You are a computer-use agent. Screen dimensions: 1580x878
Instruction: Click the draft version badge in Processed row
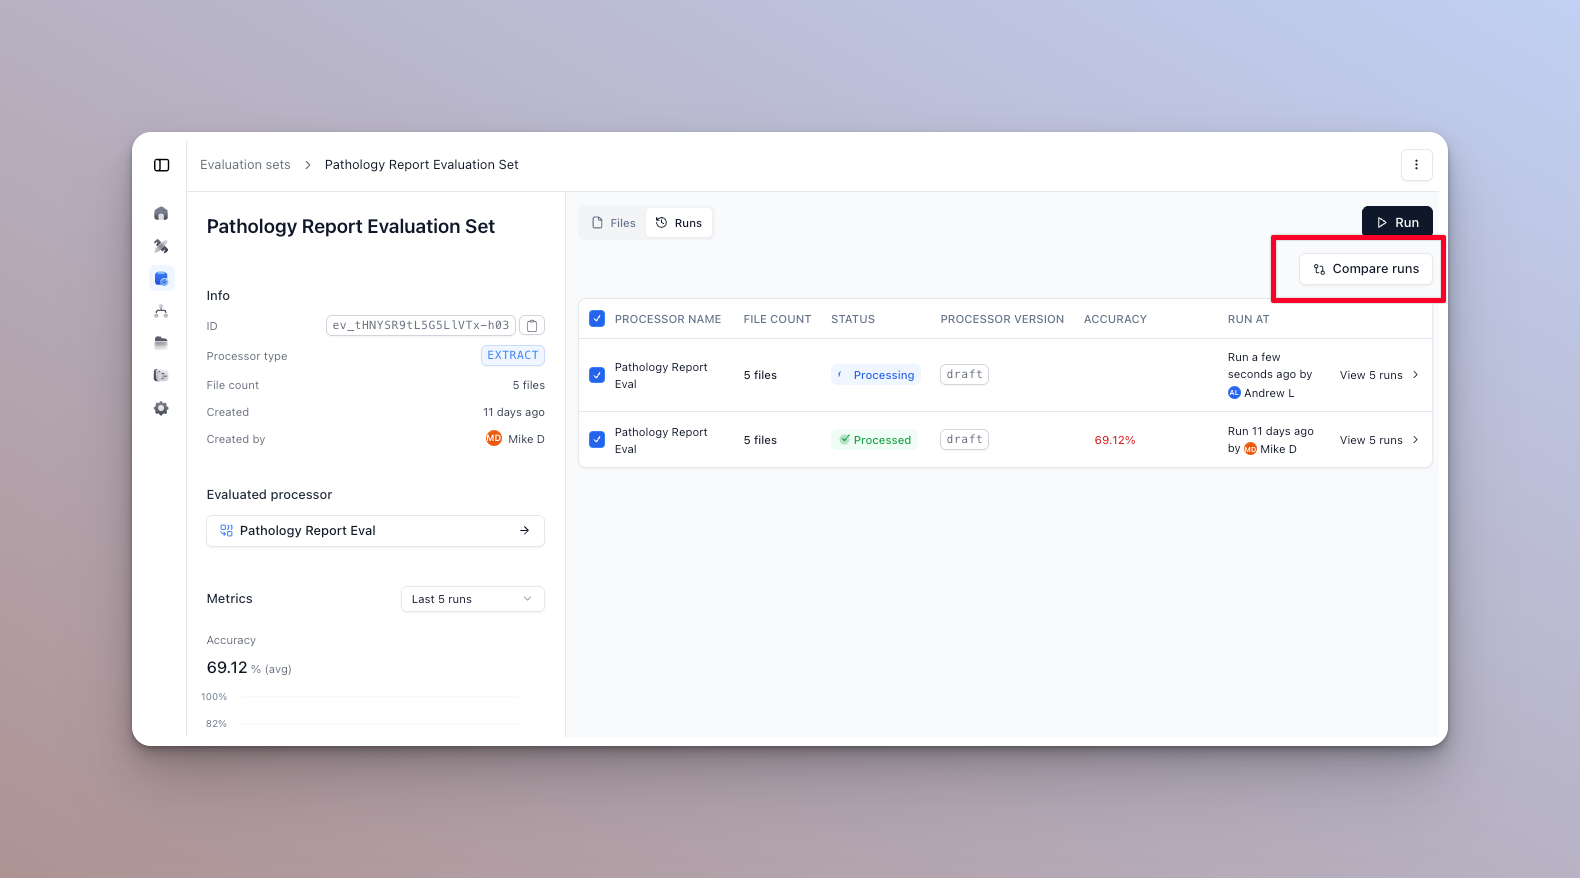tap(965, 440)
